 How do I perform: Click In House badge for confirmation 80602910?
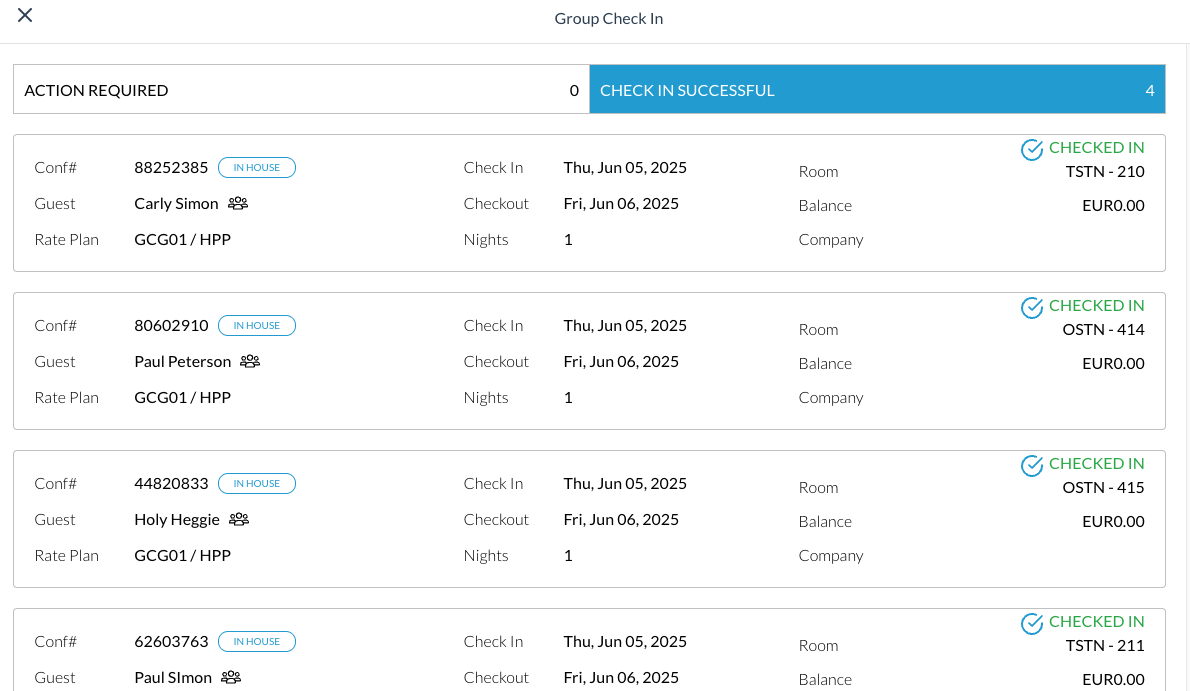257,325
